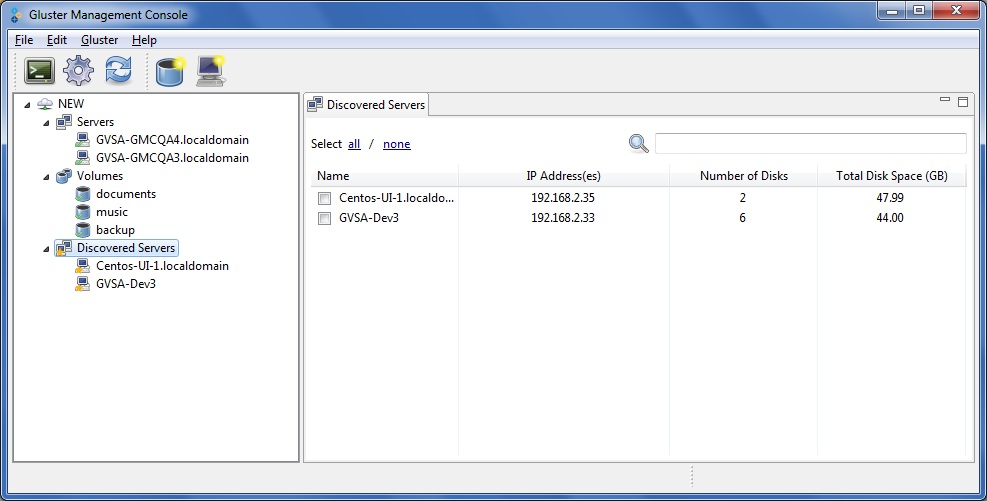Sort by Total Disk Space column header
The width and height of the screenshot is (987, 501).
[x=891, y=176]
